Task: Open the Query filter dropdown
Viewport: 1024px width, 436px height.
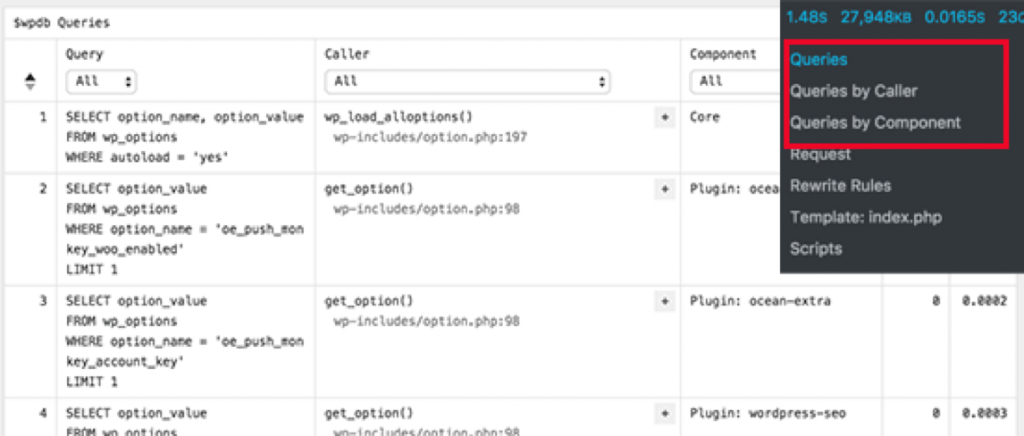Action: click(101, 82)
